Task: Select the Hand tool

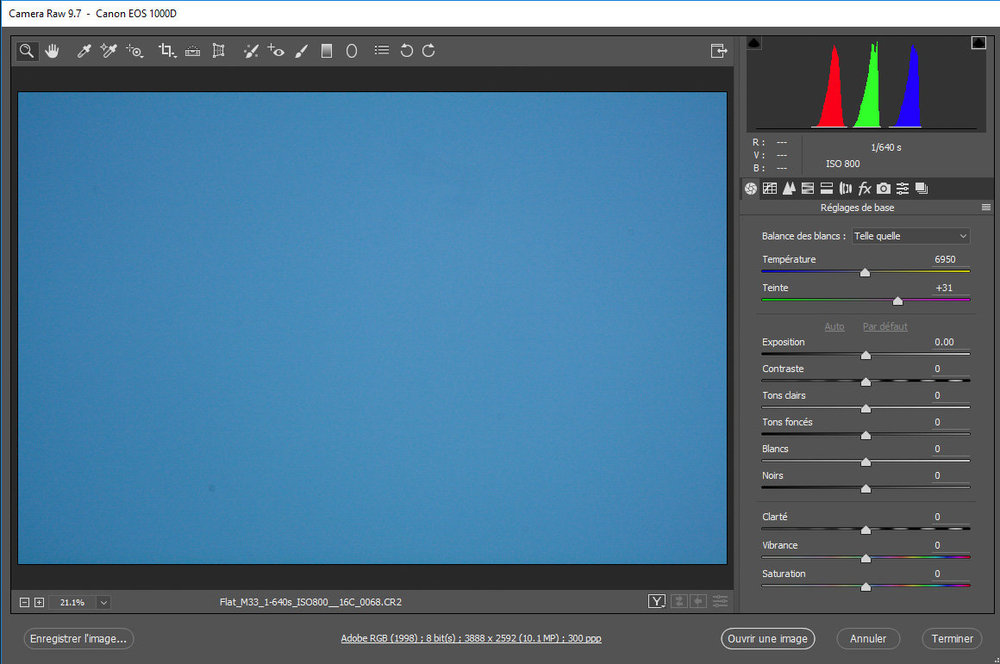Action: (52, 51)
